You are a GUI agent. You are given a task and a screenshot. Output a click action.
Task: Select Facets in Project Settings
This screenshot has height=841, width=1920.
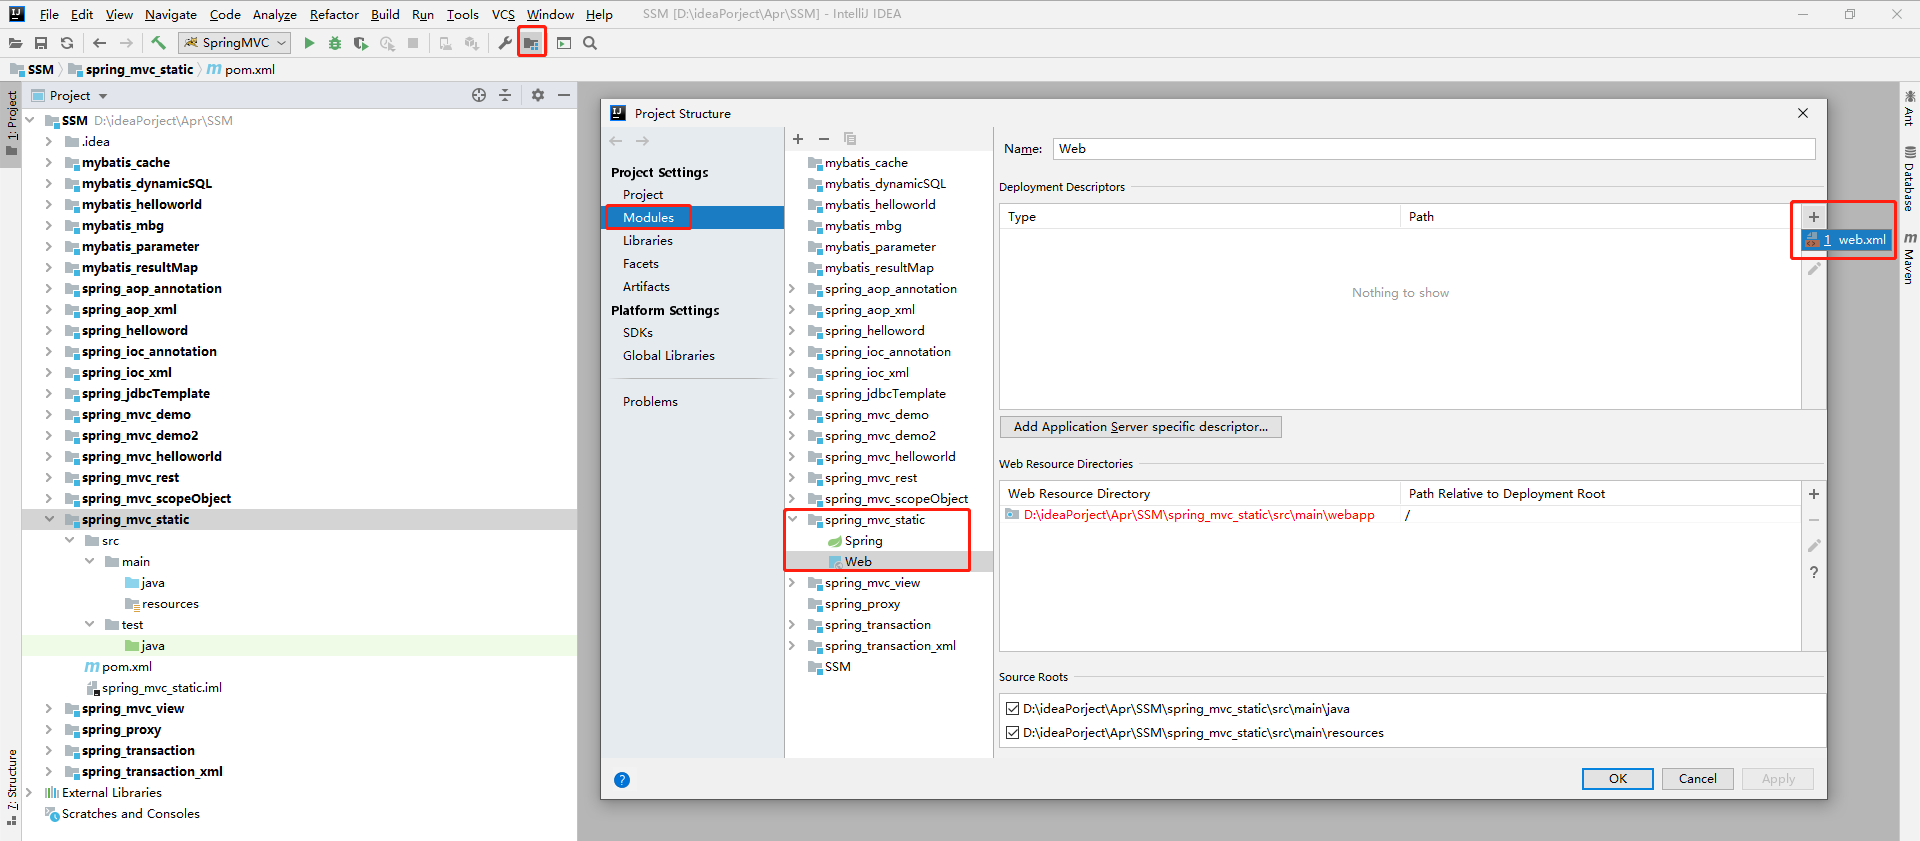pyautogui.click(x=641, y=264)
